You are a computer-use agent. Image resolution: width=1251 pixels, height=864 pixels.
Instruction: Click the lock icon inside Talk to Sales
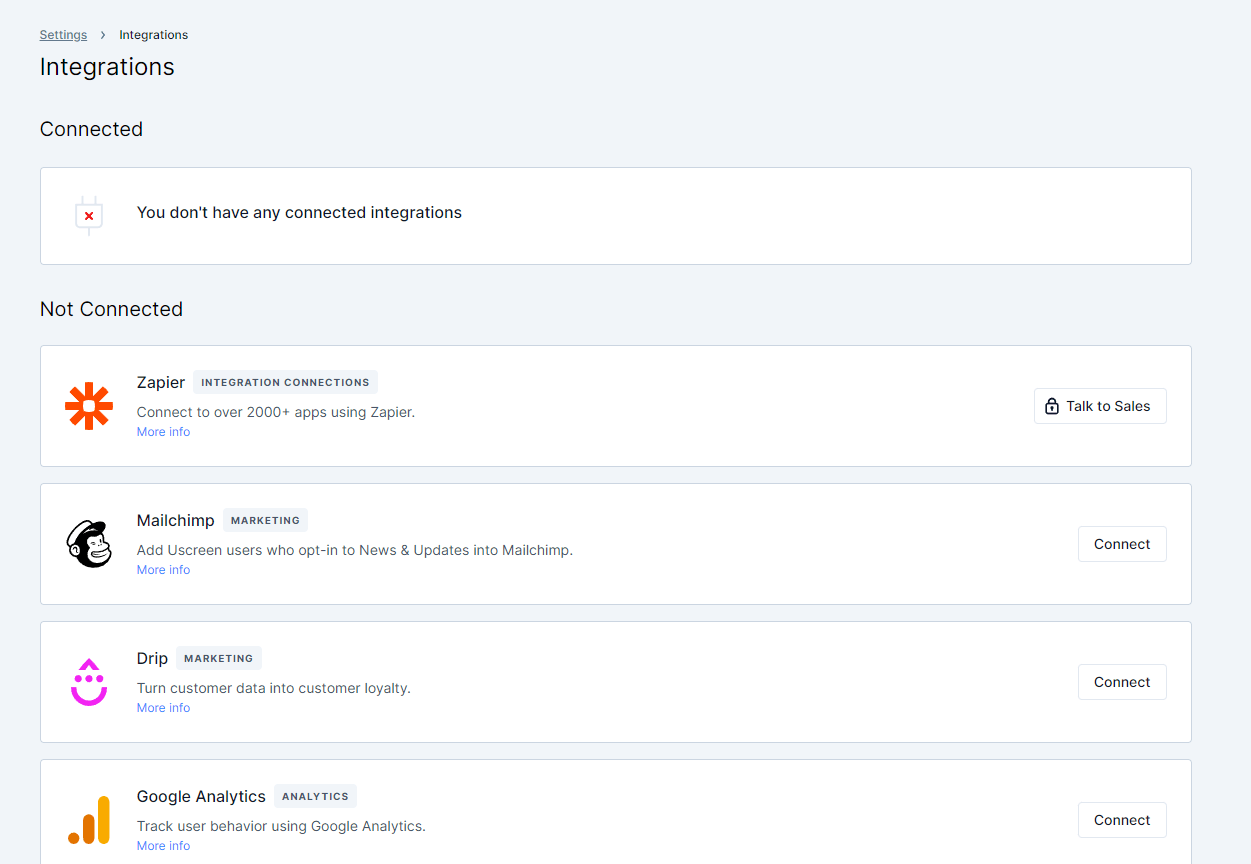[x=1051, y=406]
